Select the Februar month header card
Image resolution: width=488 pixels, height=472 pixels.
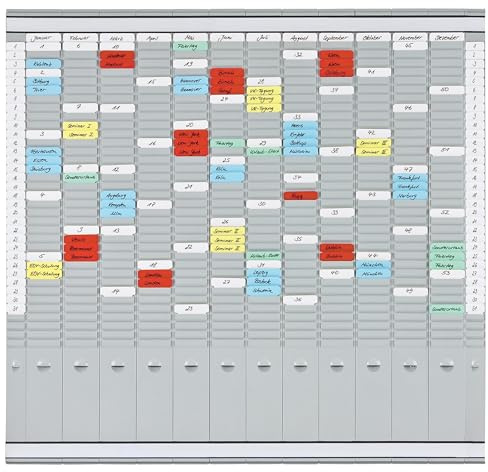[x=80, y=38]
